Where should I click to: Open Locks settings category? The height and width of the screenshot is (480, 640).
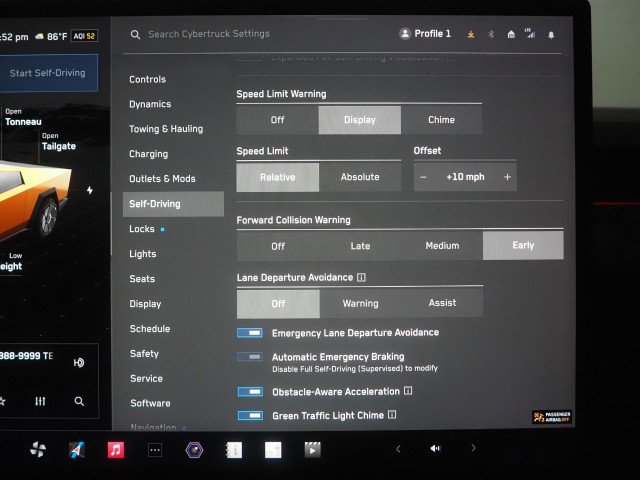click(x=142, y=229)
